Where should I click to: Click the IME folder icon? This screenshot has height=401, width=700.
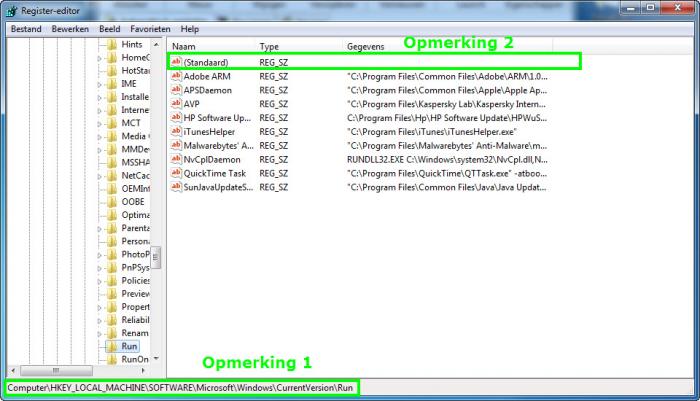coord(112,84)
